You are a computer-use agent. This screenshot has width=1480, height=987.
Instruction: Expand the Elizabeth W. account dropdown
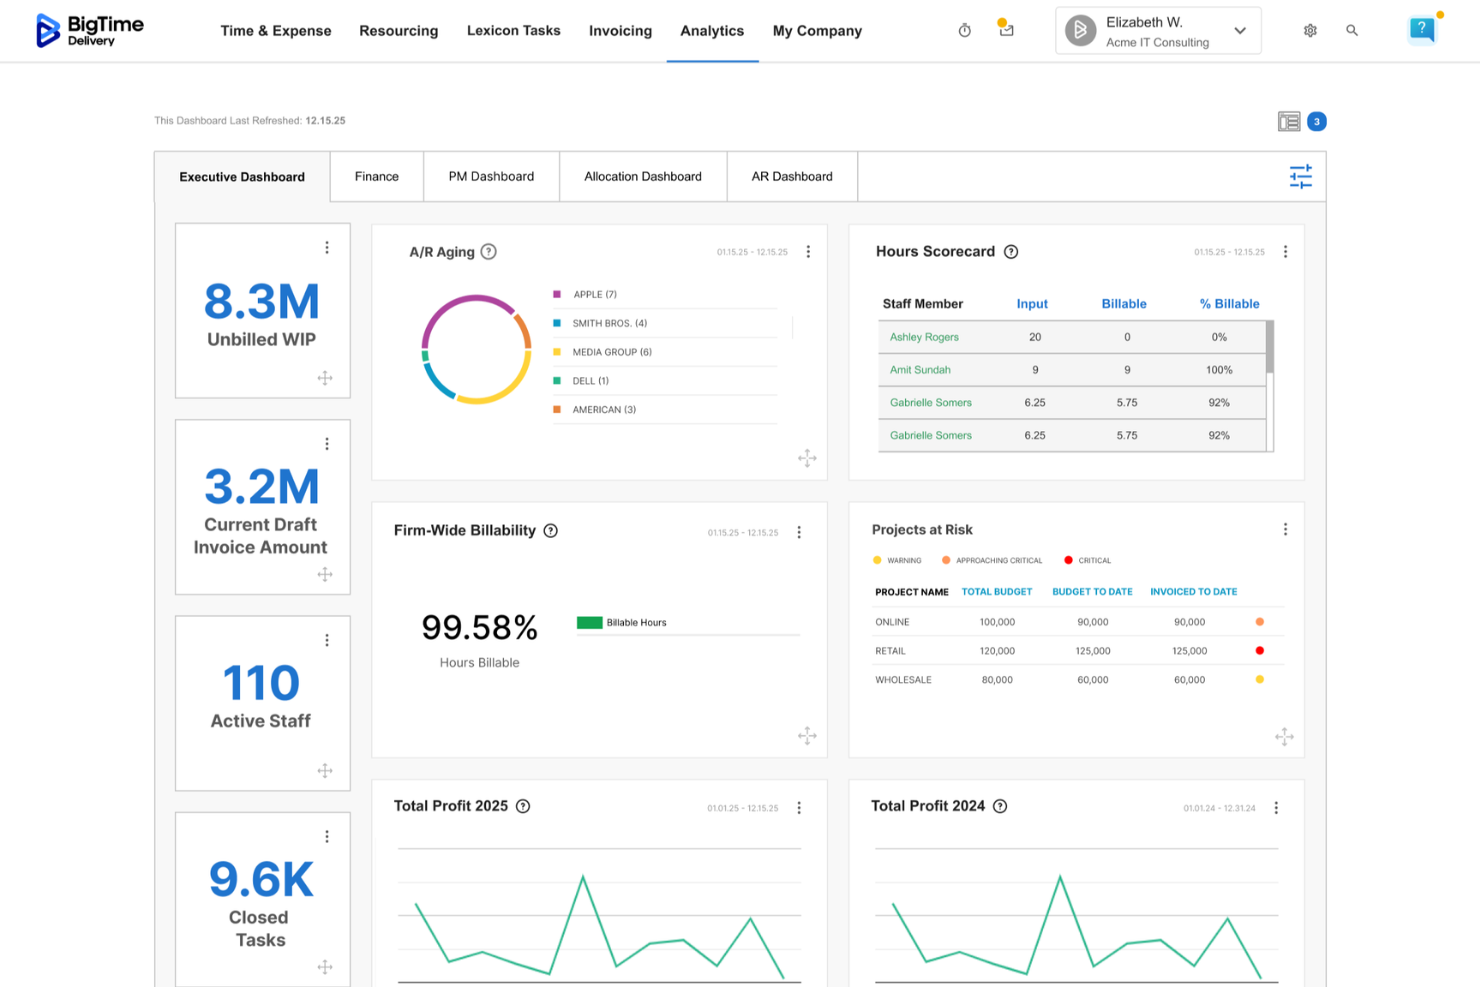point(1238,30)
